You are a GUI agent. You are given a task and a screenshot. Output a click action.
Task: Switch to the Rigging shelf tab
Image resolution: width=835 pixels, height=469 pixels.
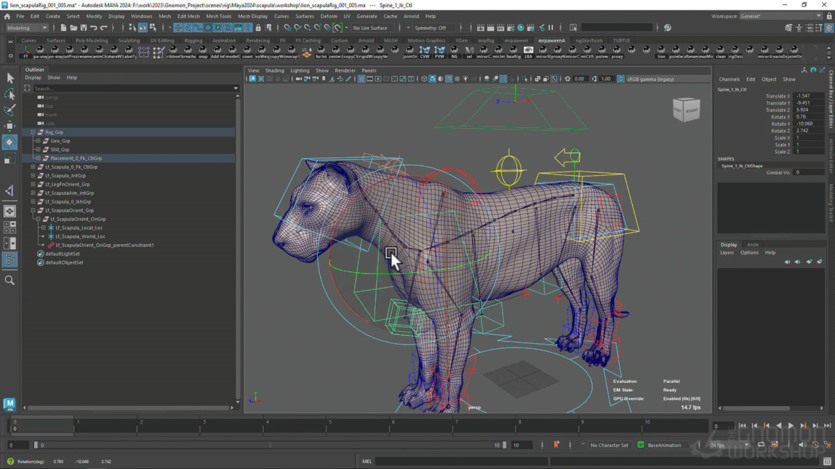tap(193, 40)
